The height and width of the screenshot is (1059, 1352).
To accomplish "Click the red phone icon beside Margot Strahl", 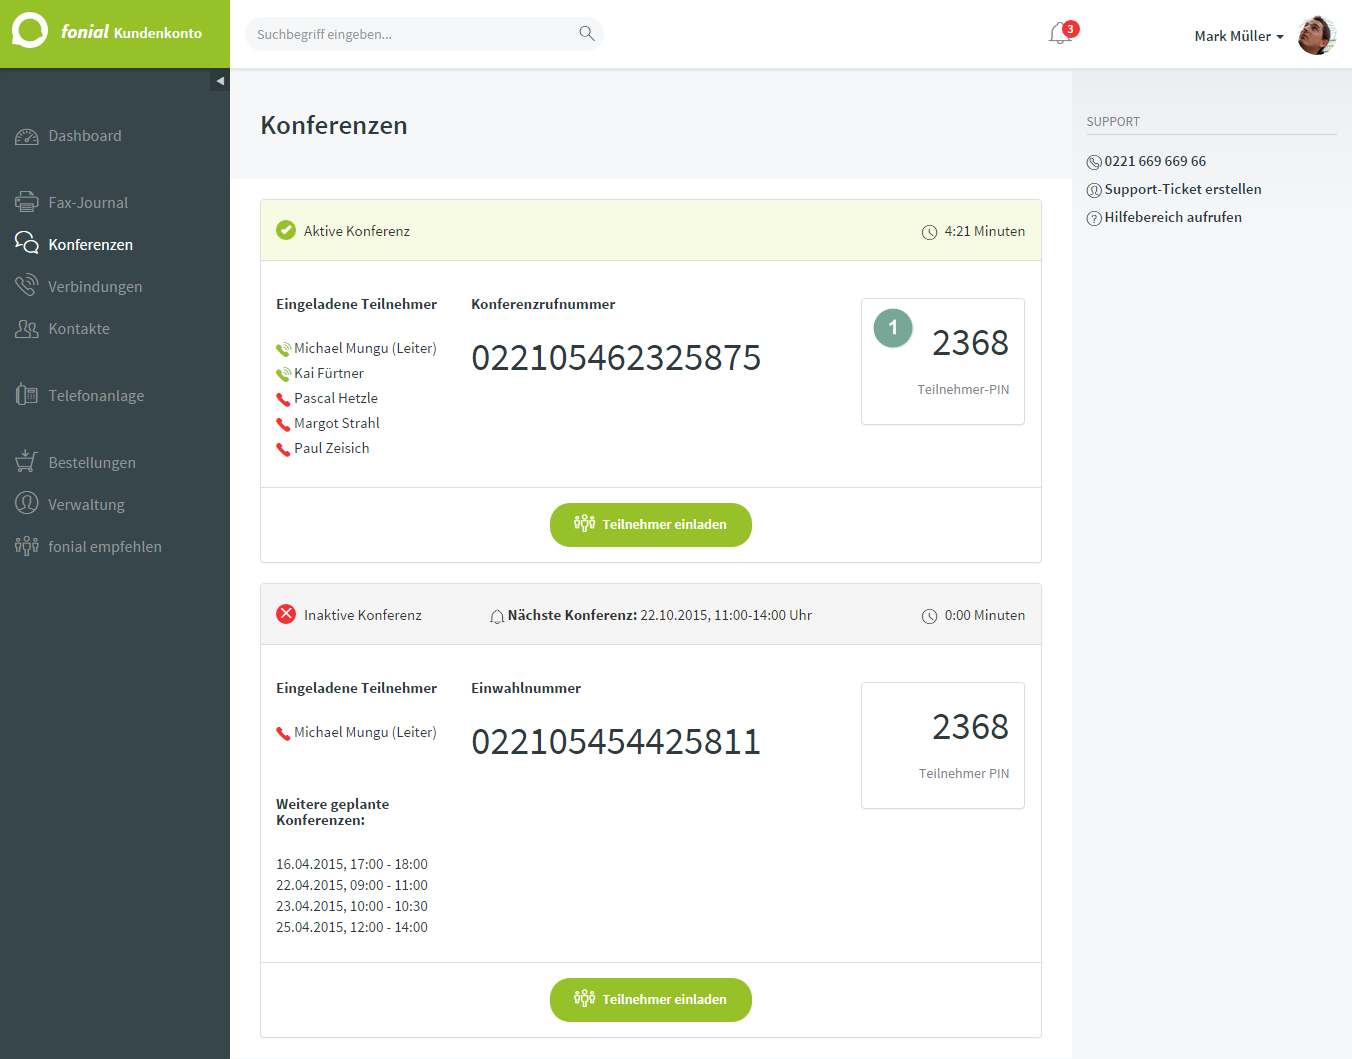I will click(283, 424).
